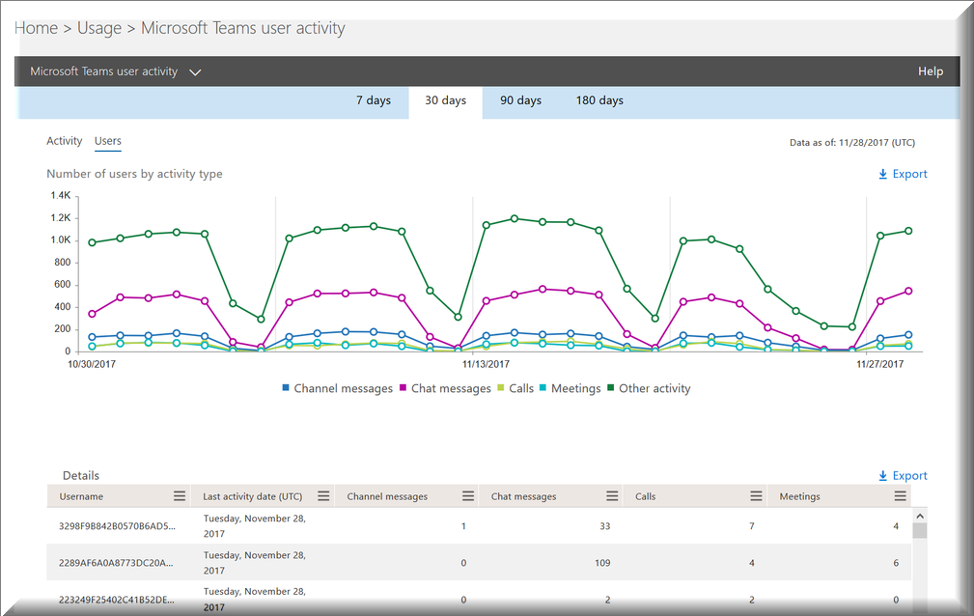This screenshot has width=974, height=616.
Task: Select the 90 days view
Action: [x=522, y=100]
